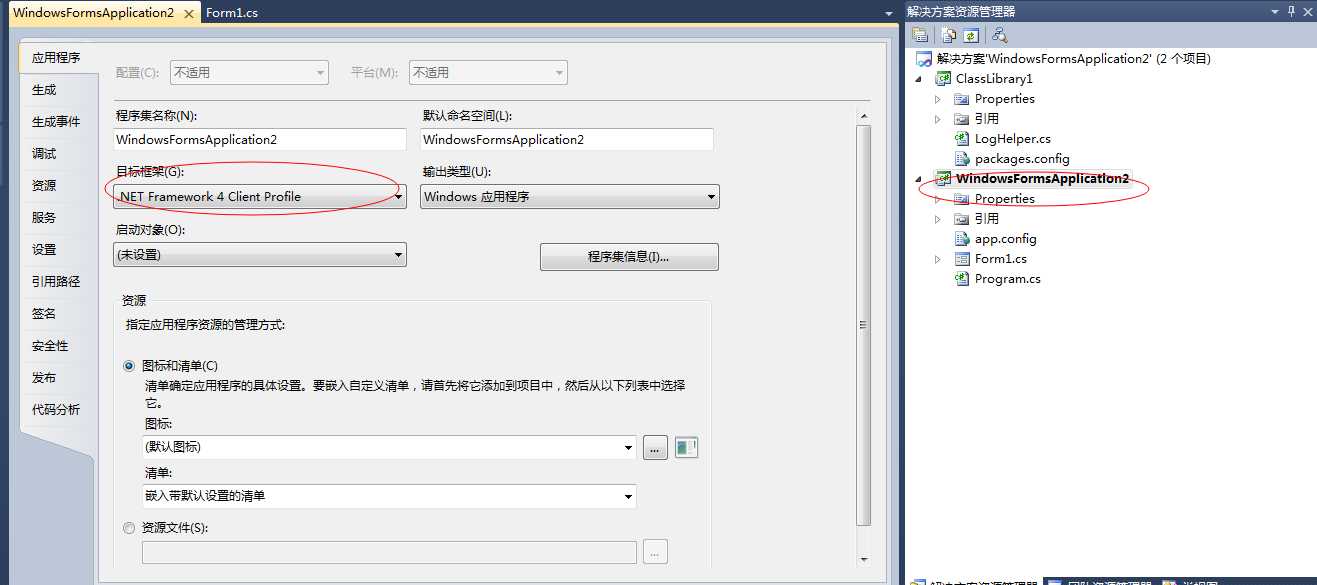Expand Properties under WindowsFormsApplication2 project
This screenshot has height=585, width=1317.
click(938, 199)
